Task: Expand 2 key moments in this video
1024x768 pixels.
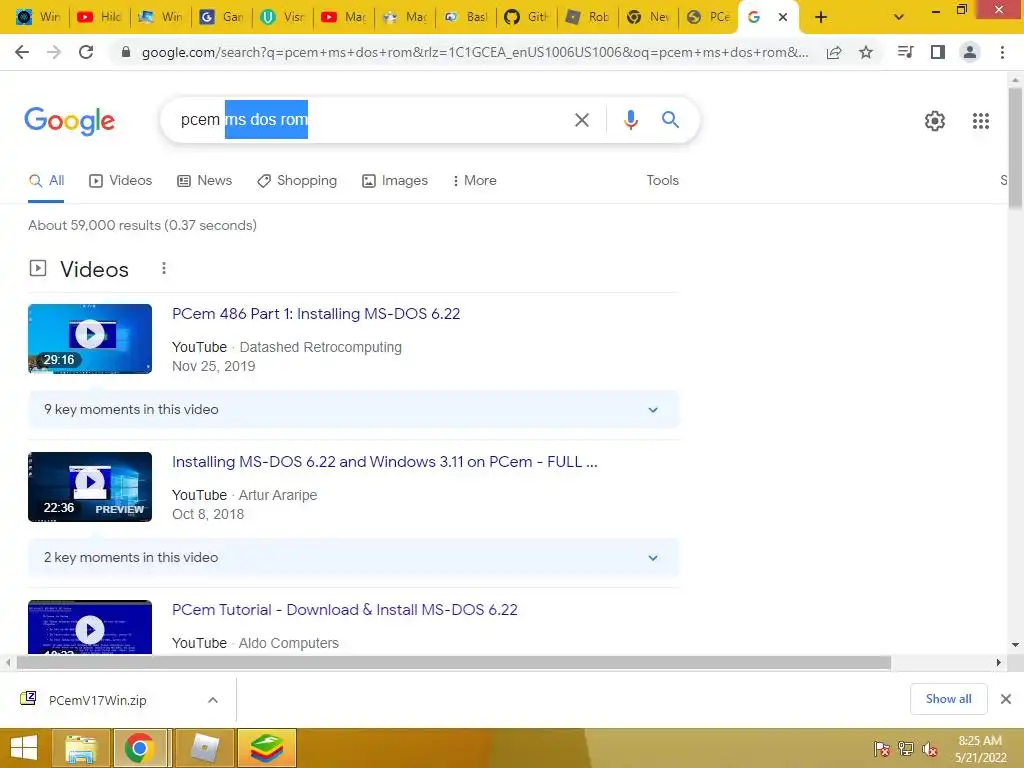Action: pyautogui.click(x=353, y=558)
